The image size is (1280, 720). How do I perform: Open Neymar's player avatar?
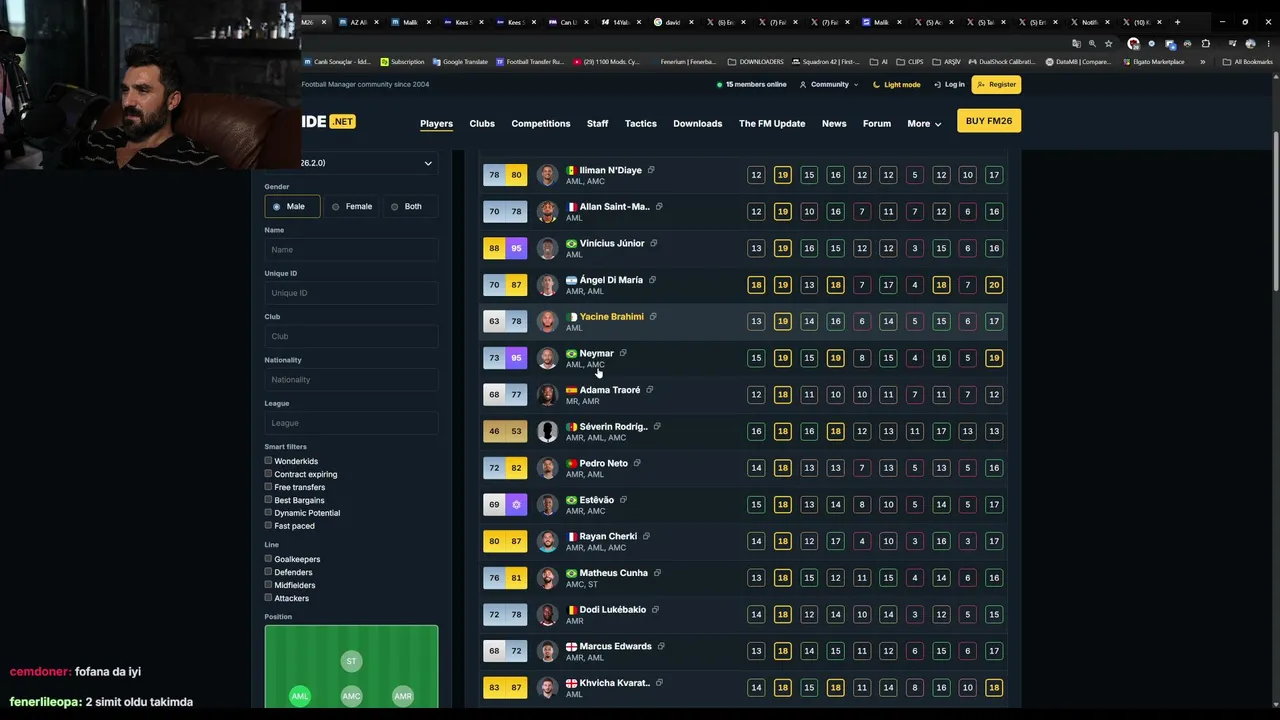point(547,358)
